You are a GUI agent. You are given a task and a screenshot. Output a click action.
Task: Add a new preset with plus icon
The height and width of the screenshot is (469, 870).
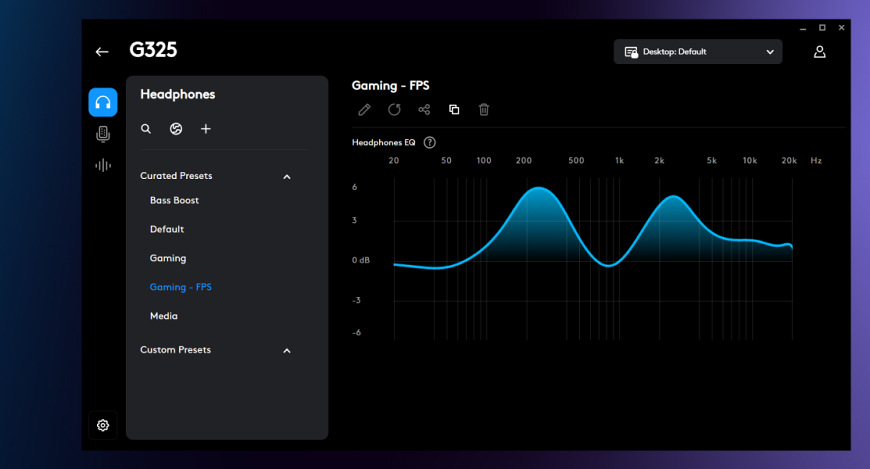coord(206,129)
